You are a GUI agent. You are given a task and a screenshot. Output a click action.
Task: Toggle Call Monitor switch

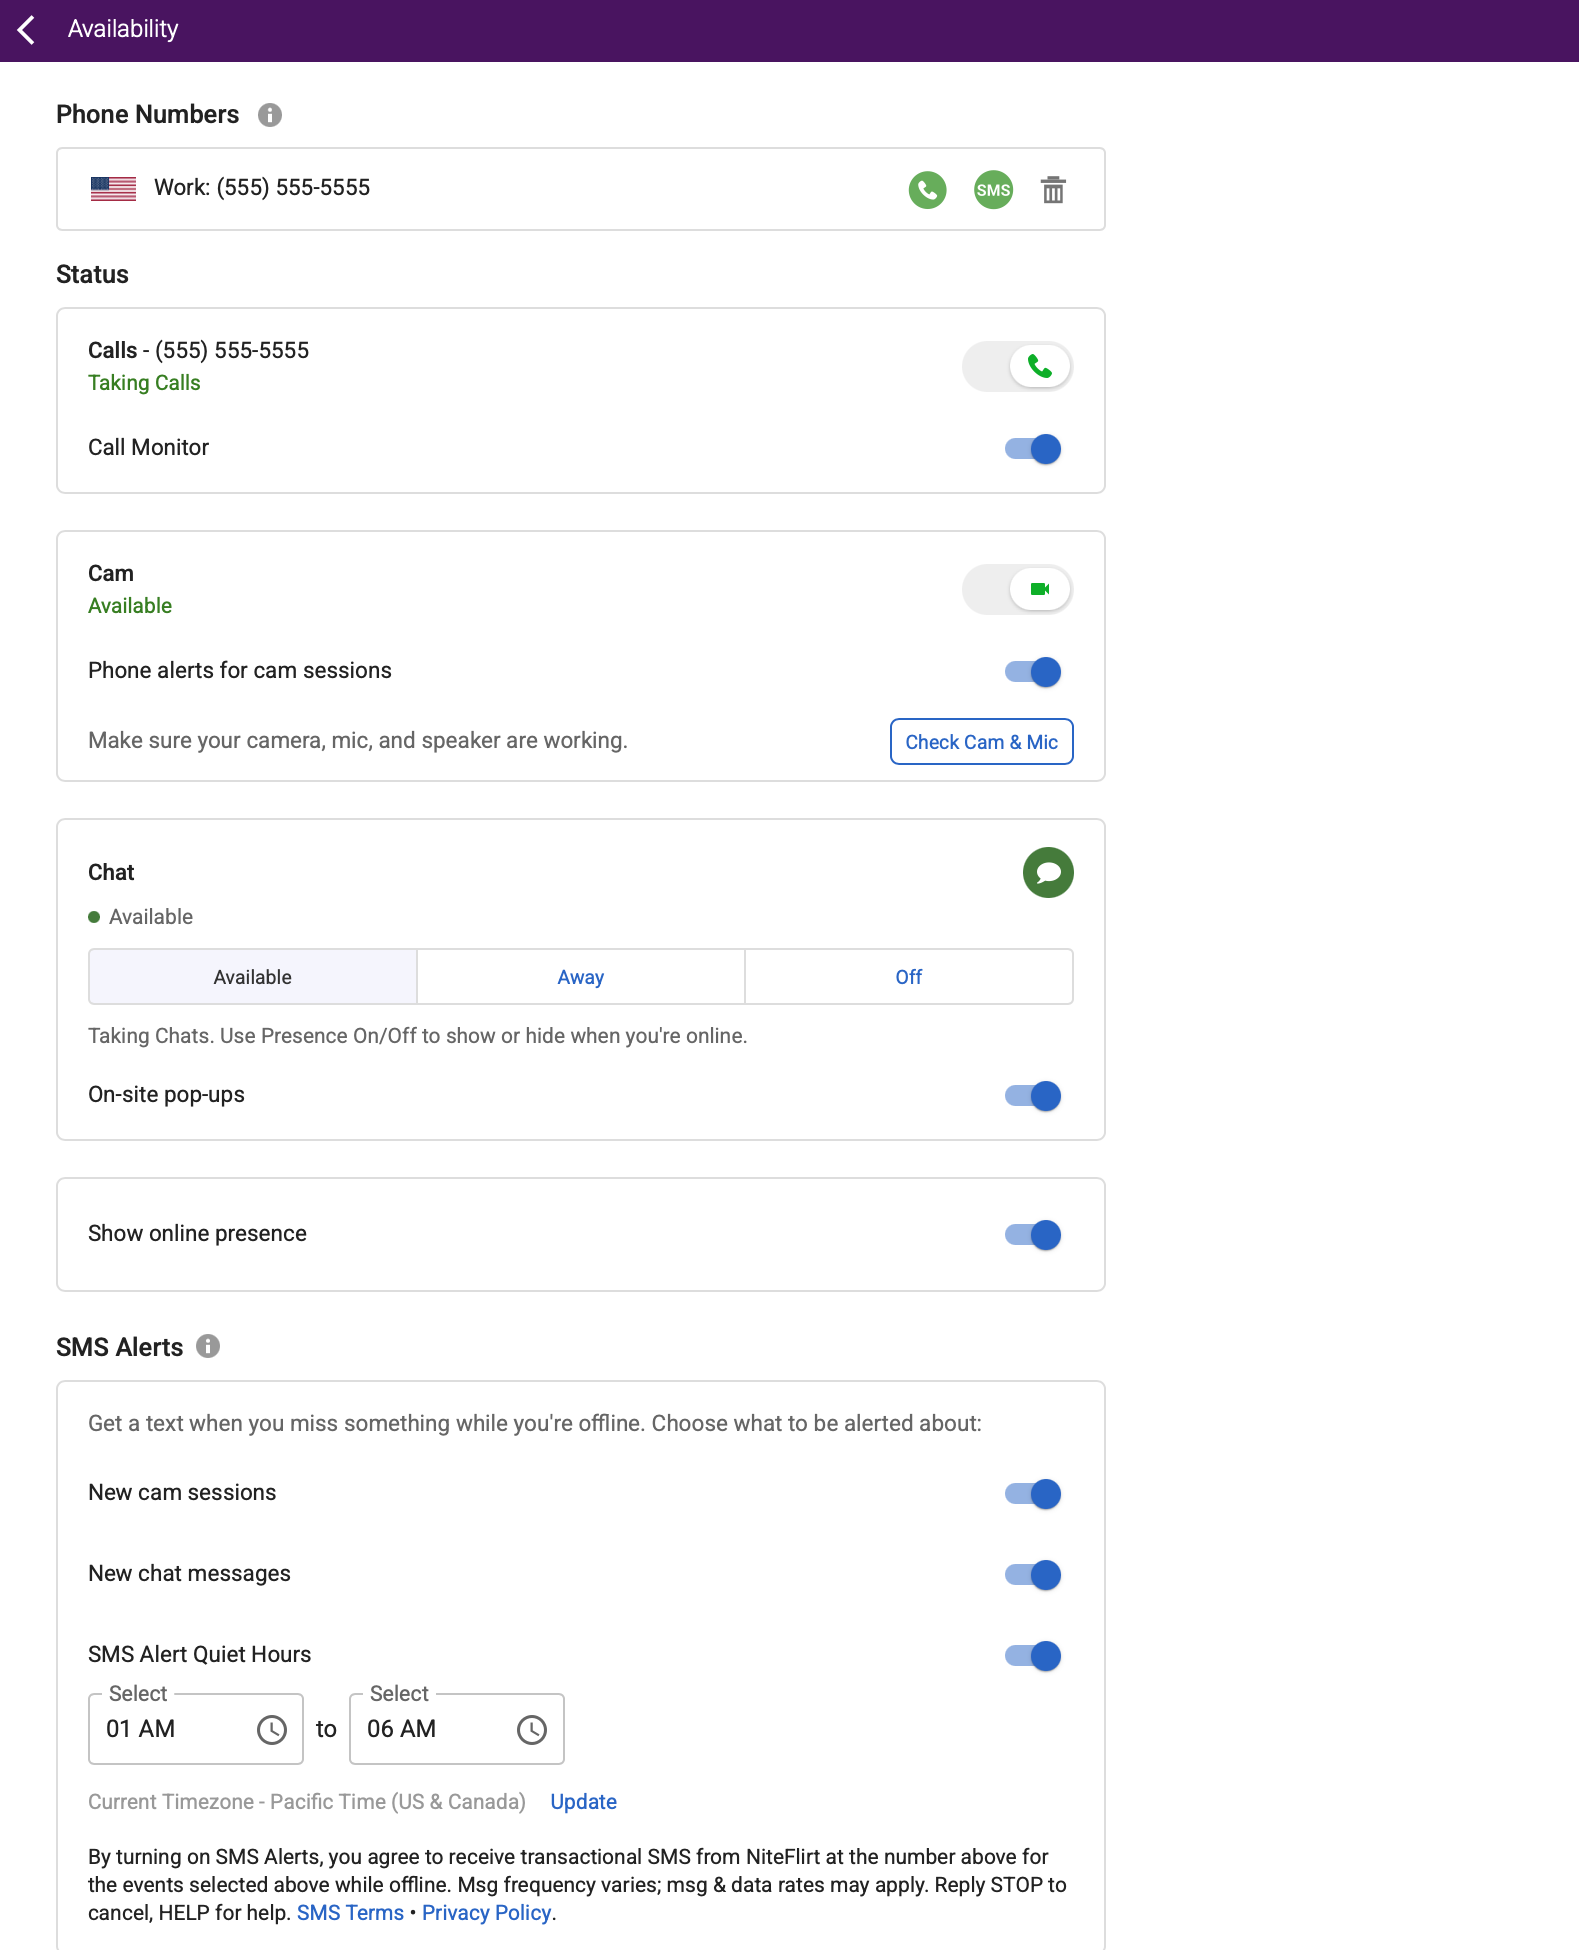1033,449
